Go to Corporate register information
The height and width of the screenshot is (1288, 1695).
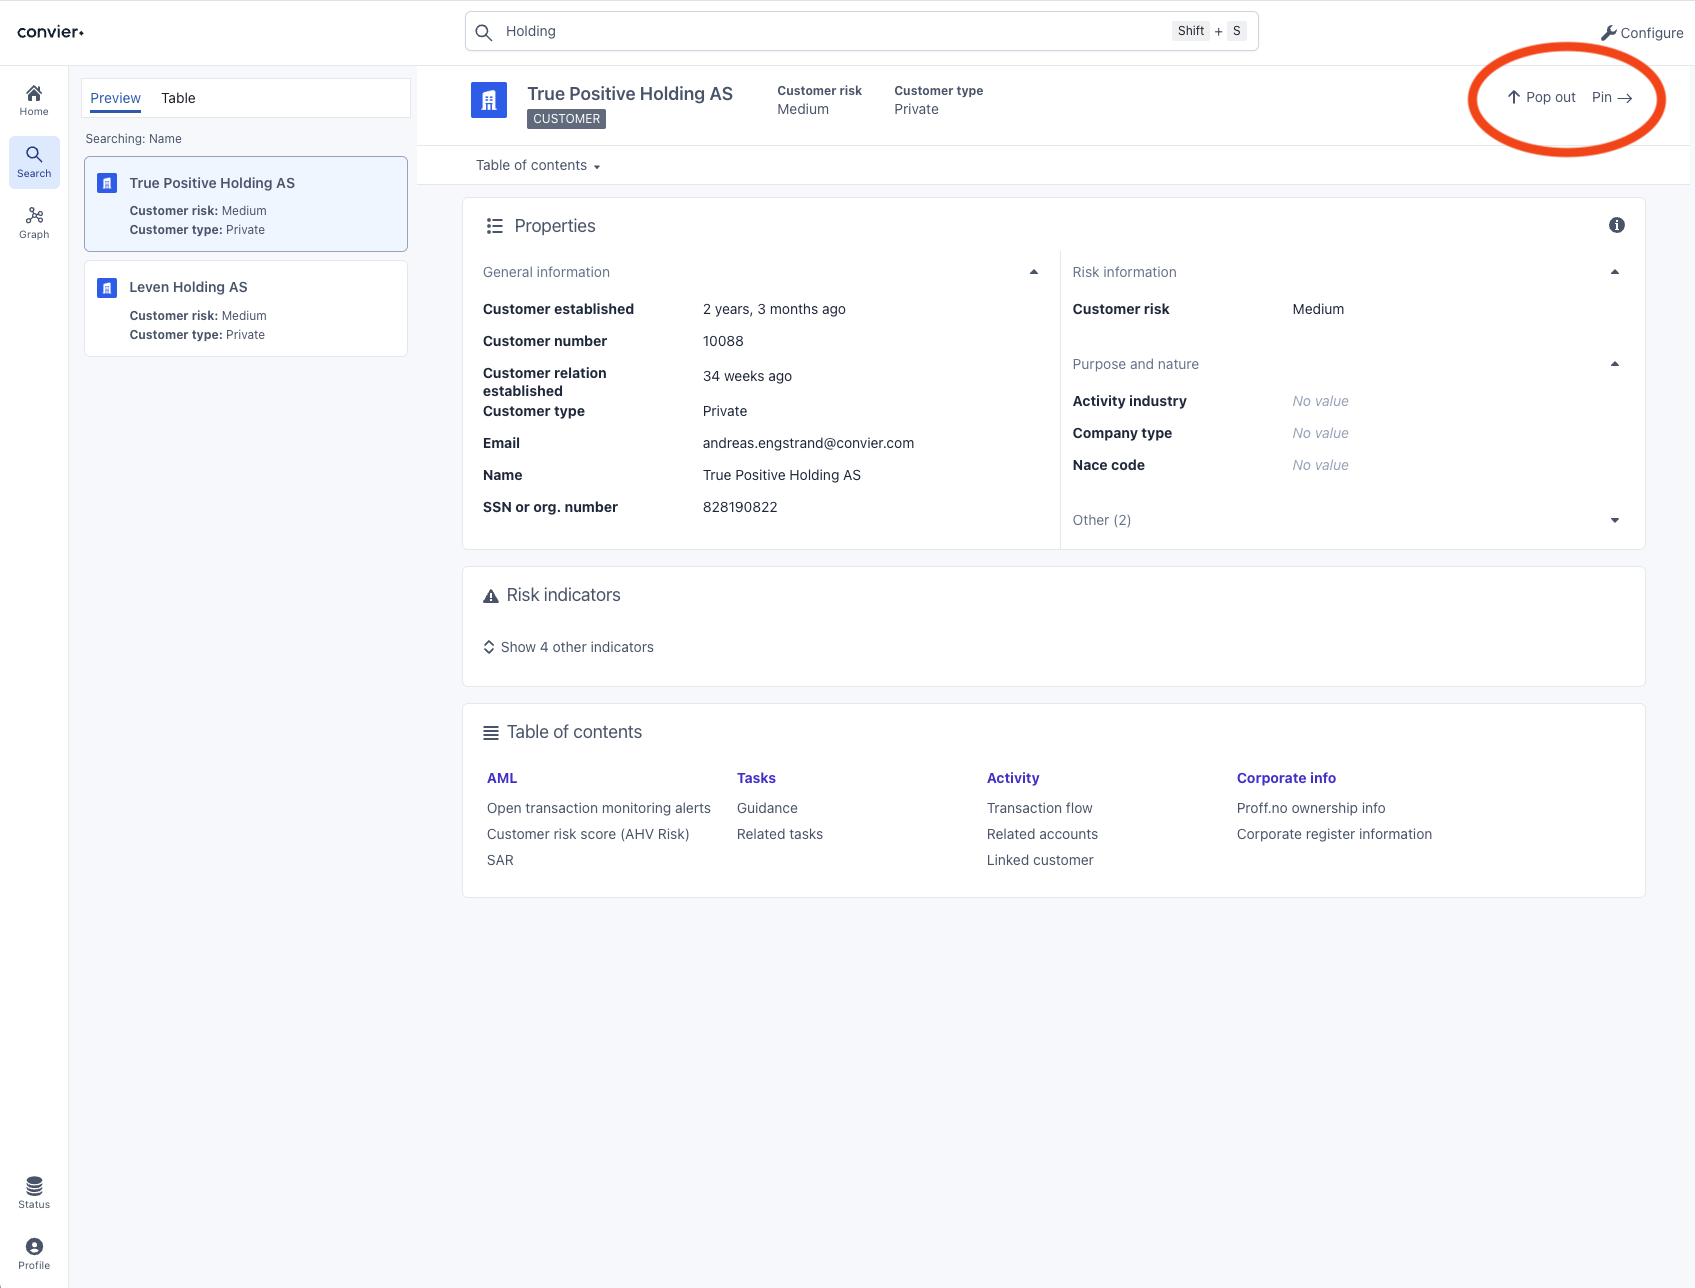pyautogui.click(x=1334, y=834)
